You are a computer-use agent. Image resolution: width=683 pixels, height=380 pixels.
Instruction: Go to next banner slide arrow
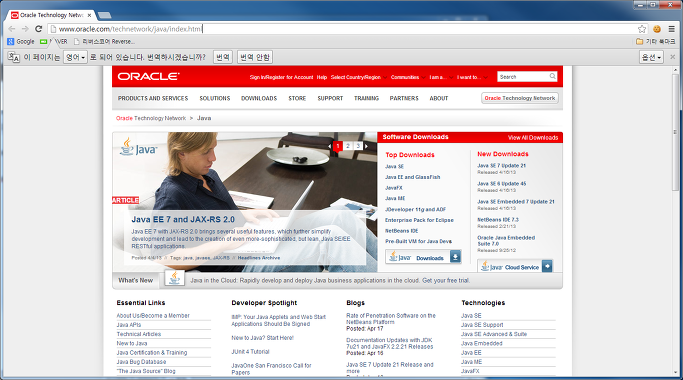coord(366,146)
